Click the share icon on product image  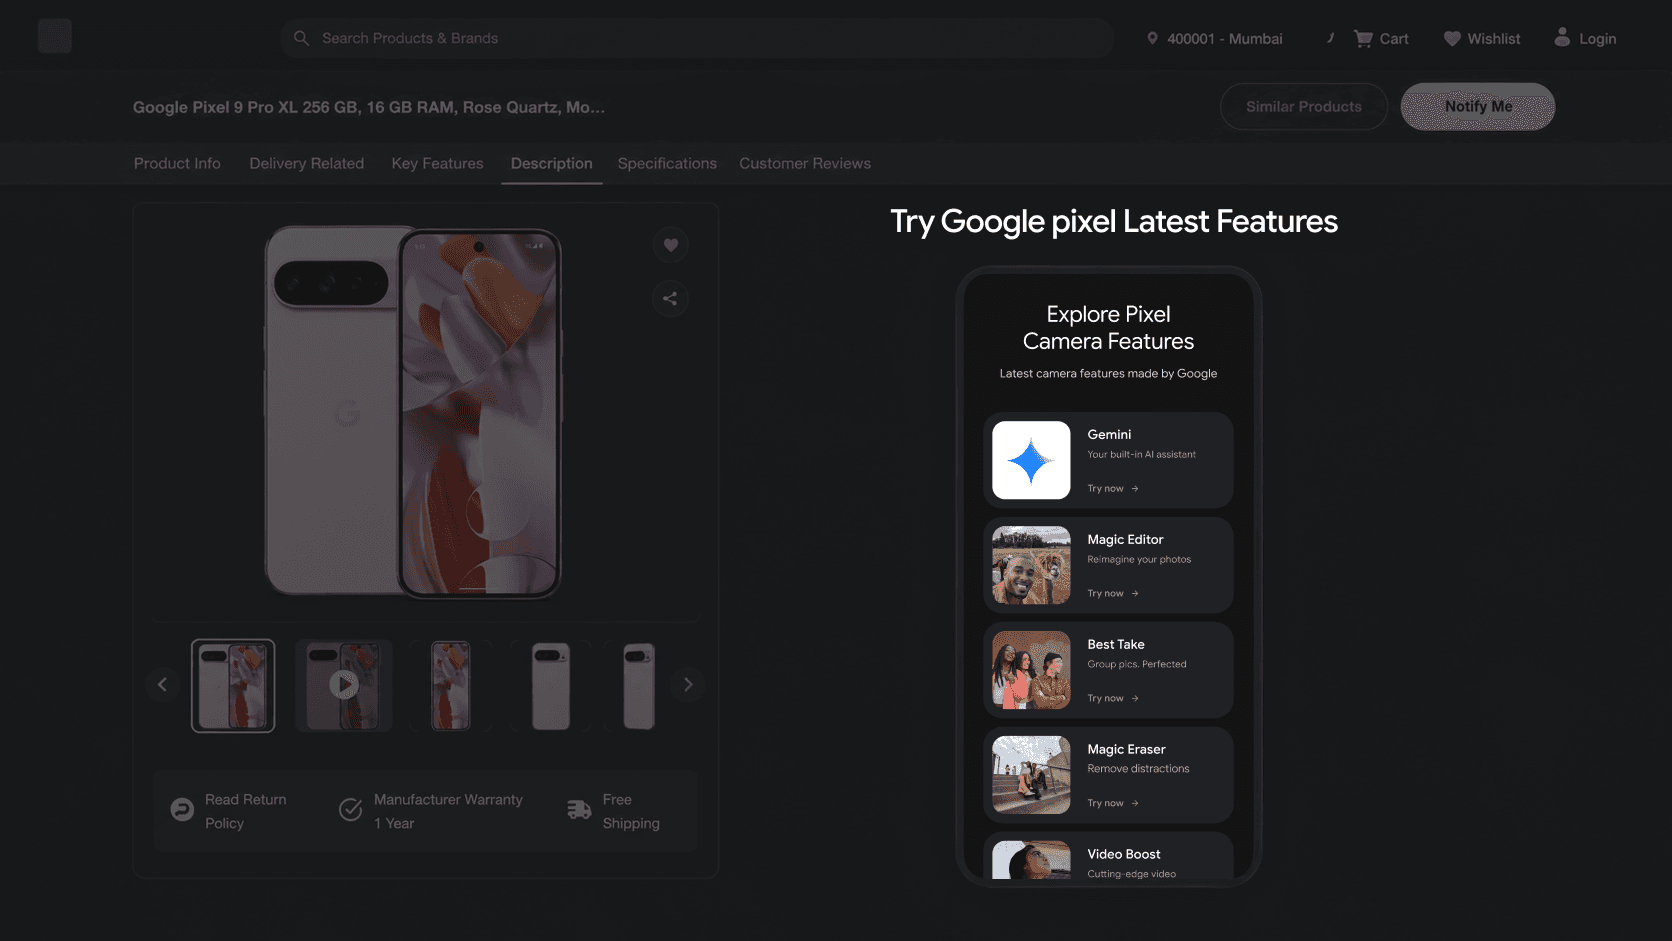[x=670, y=298]
